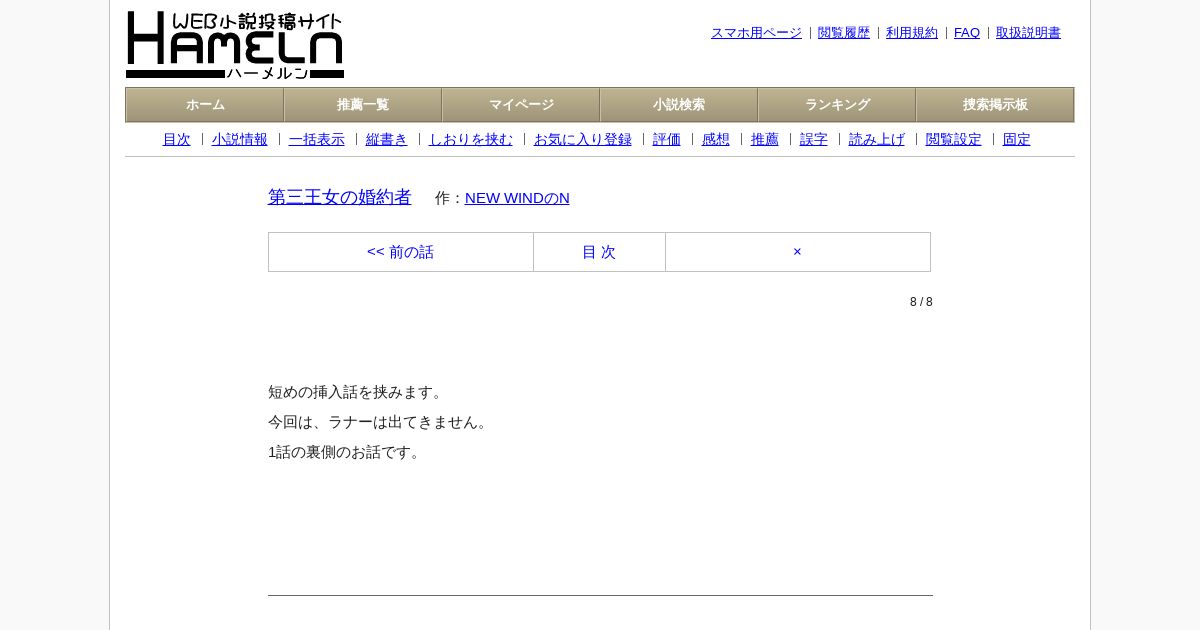Click お気に入り登録

(583, 139)
